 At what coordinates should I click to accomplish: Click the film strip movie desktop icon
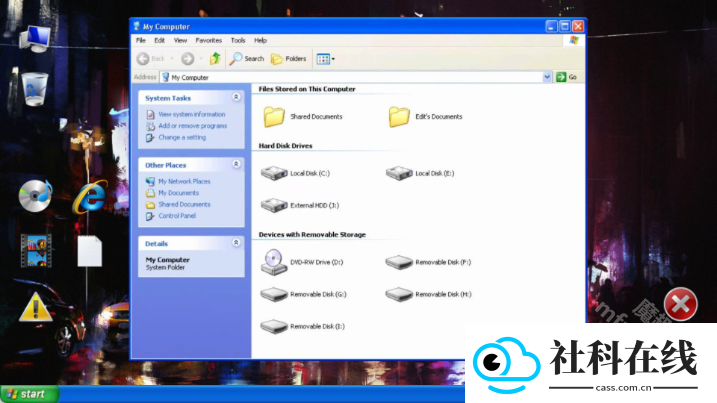coord(36,251)
